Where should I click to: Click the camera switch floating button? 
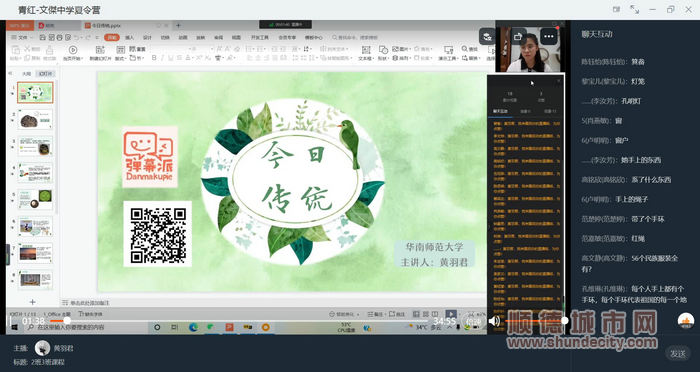[487, 37]
